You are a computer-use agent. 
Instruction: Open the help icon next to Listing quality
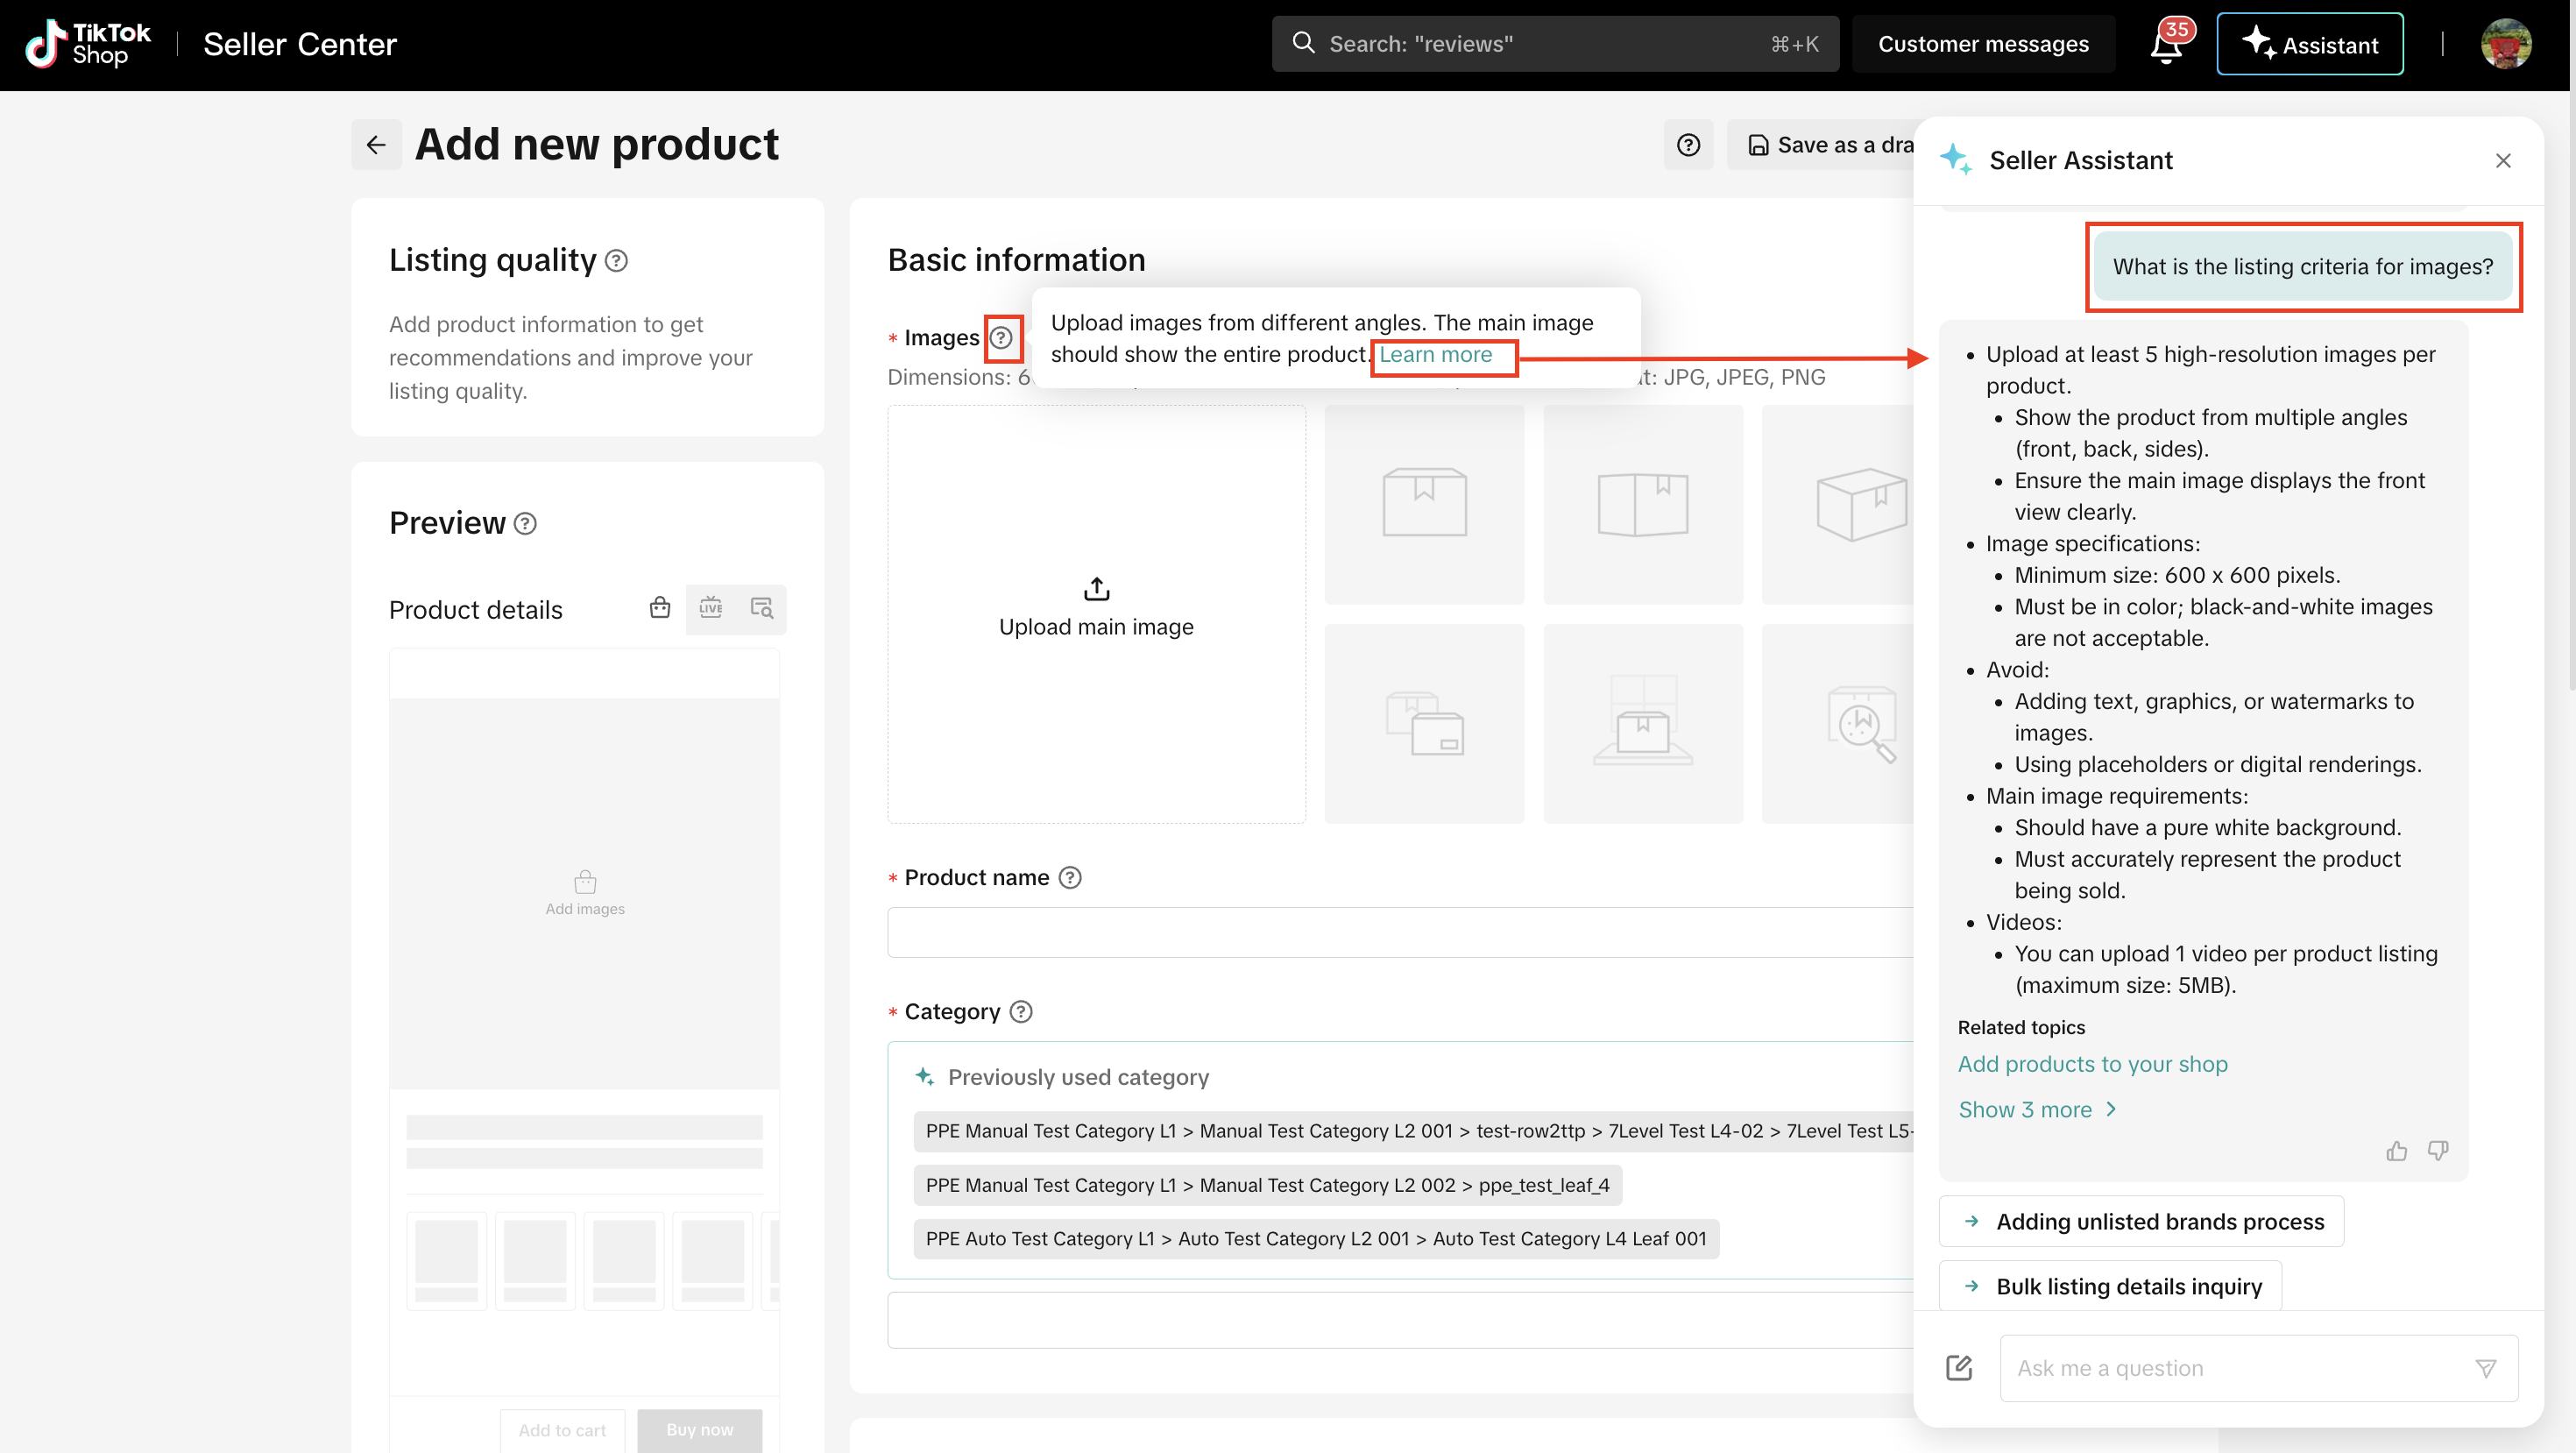[x=617, y=261]
